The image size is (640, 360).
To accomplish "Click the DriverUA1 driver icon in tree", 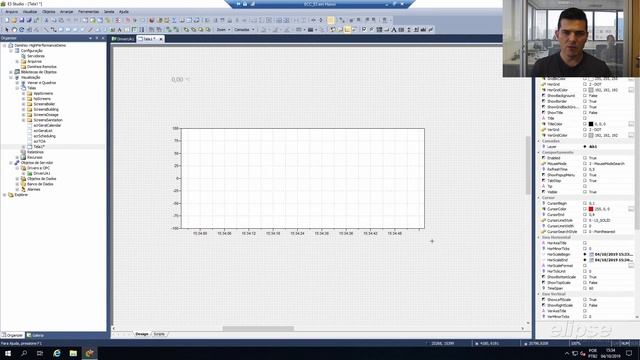I will tap(29, 173).
